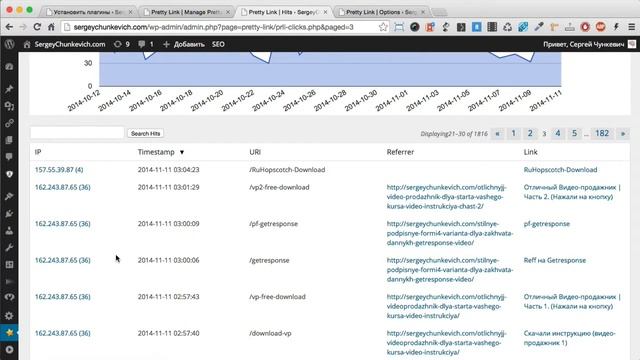Switch to the Pretty Link Options tab
640x360 pixels.
(381, 12)
